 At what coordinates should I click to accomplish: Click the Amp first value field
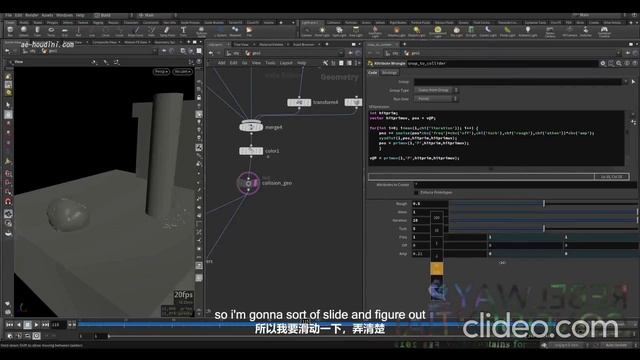pos(449,254)
